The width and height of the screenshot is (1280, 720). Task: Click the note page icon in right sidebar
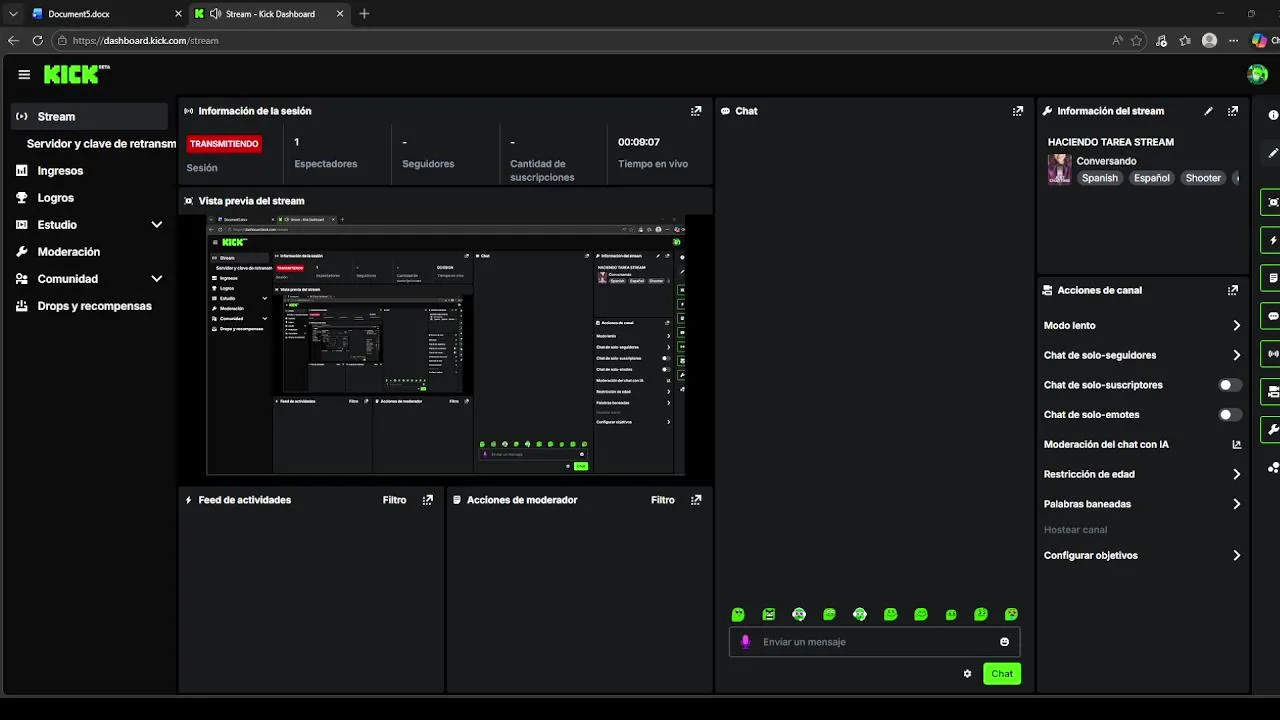1272,278
